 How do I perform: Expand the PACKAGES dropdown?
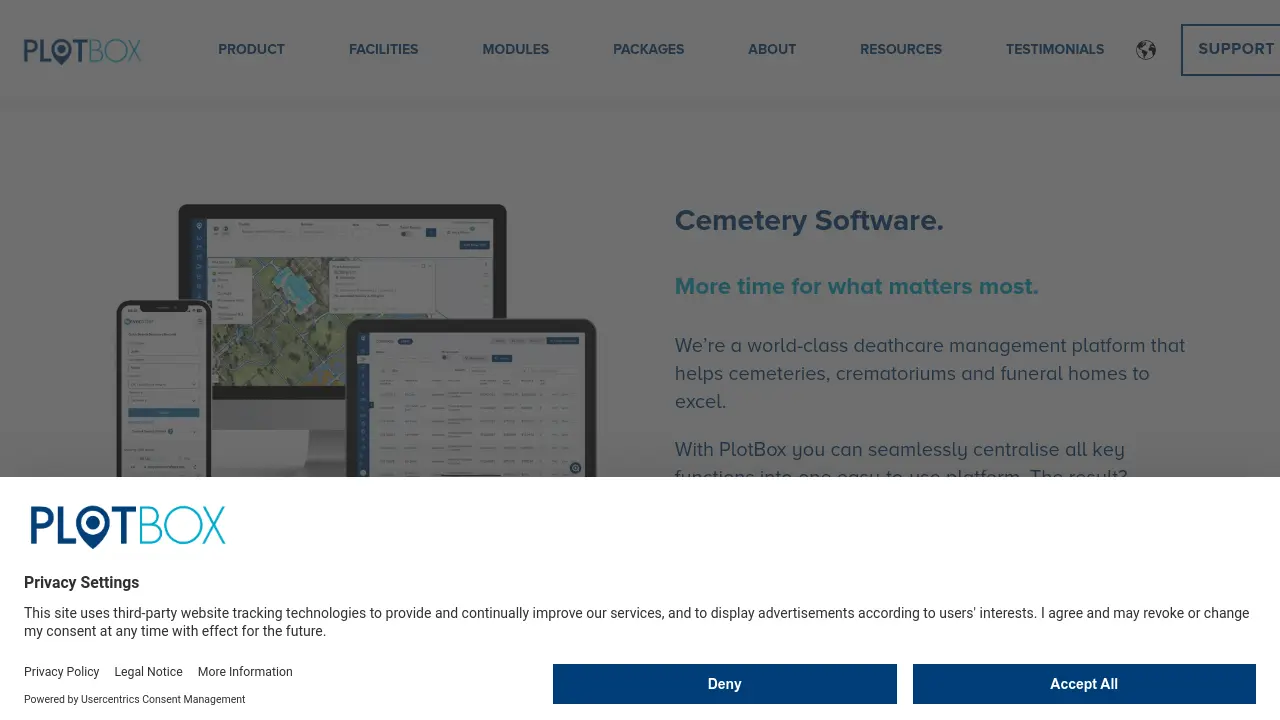(648, 49)
